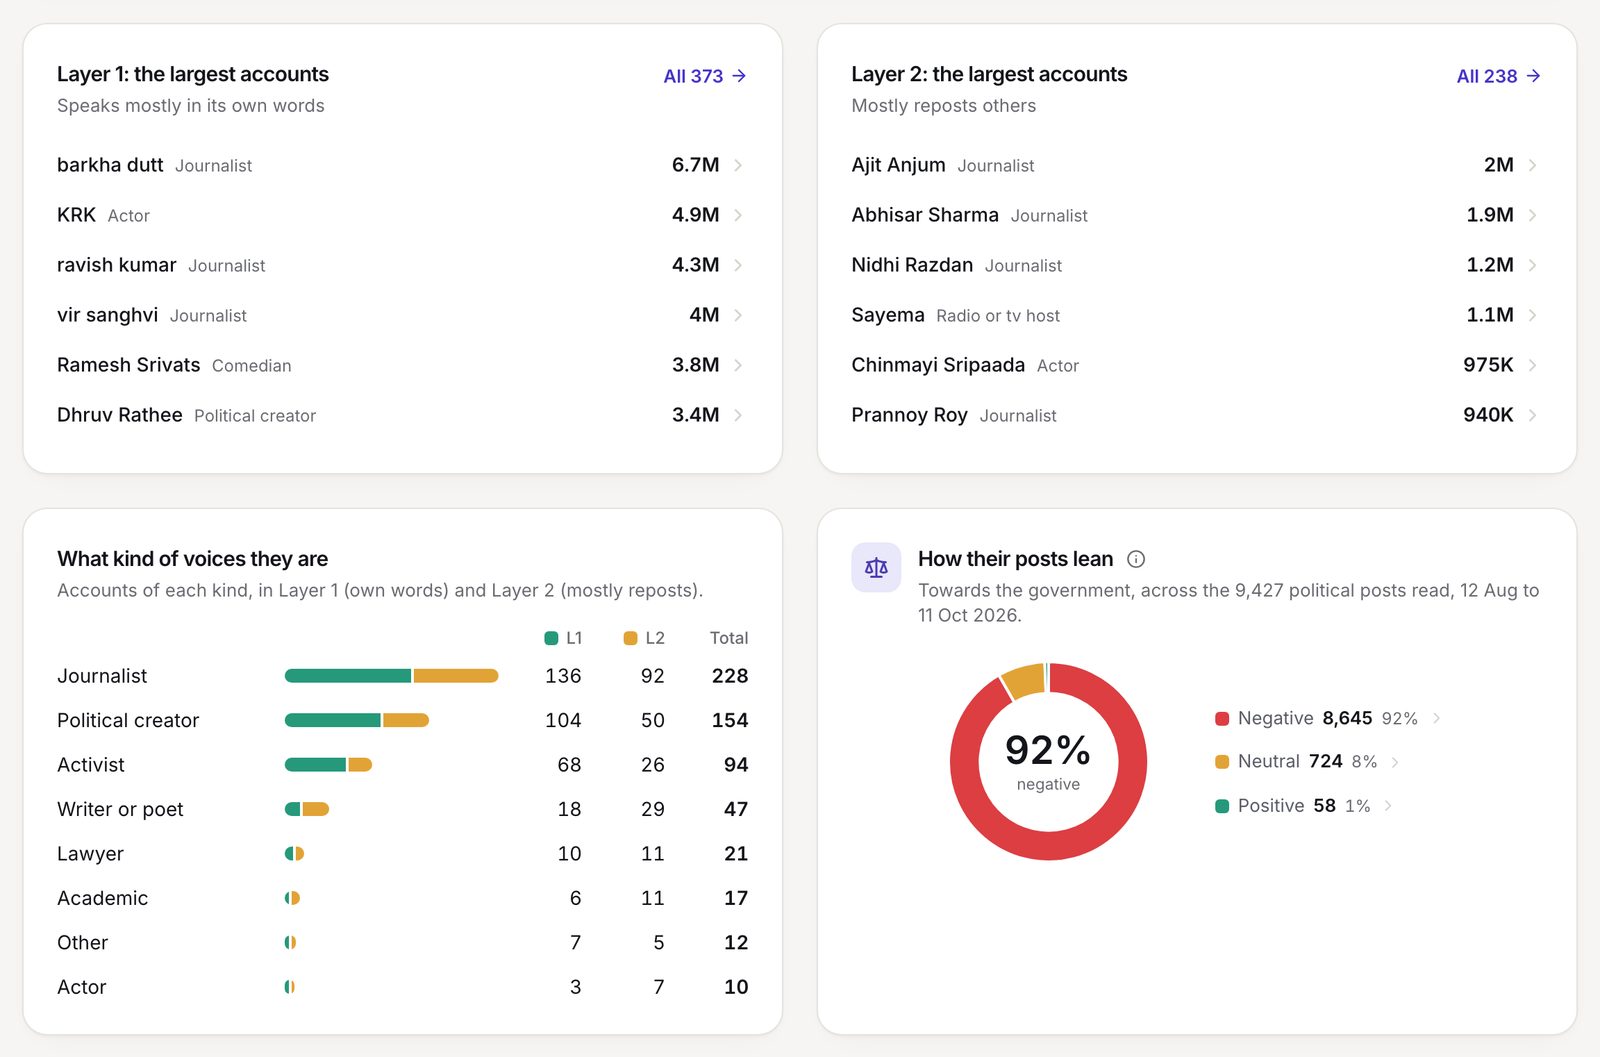Open chevron next to Chinmayi Sripaada 975K

coord(1532,365)
